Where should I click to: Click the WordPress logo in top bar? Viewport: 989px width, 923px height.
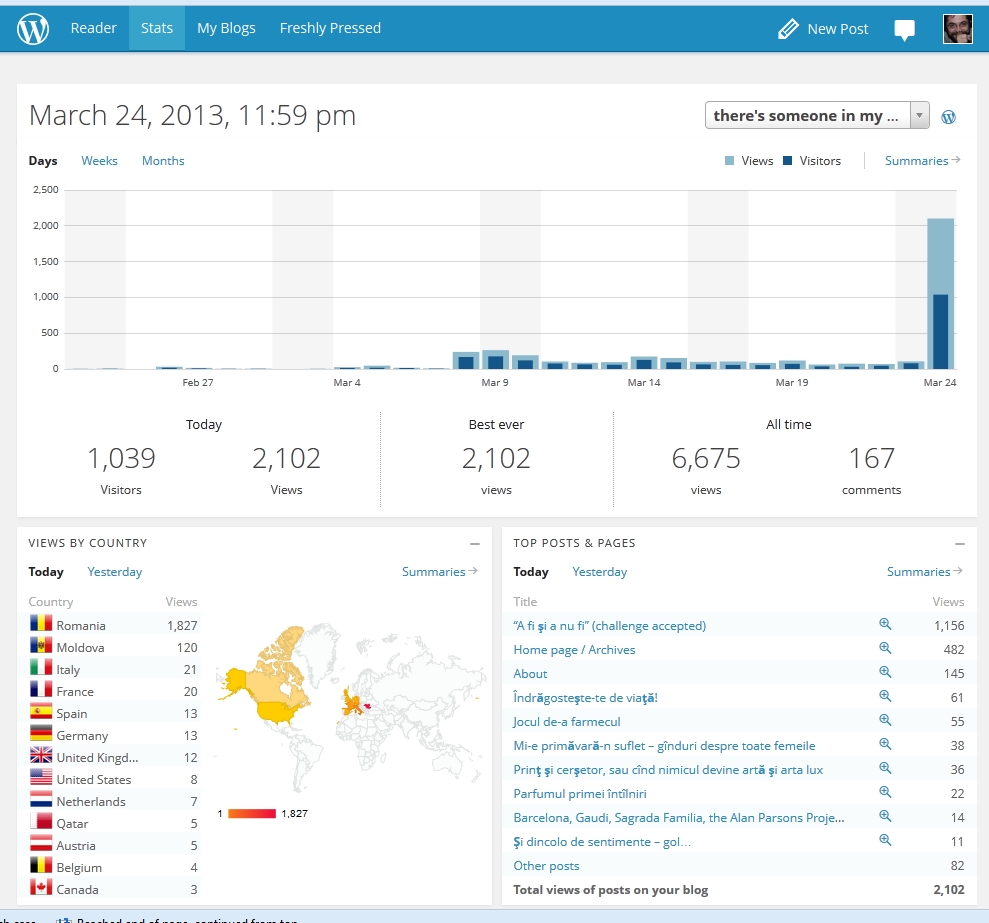click(x=33, y=29)
